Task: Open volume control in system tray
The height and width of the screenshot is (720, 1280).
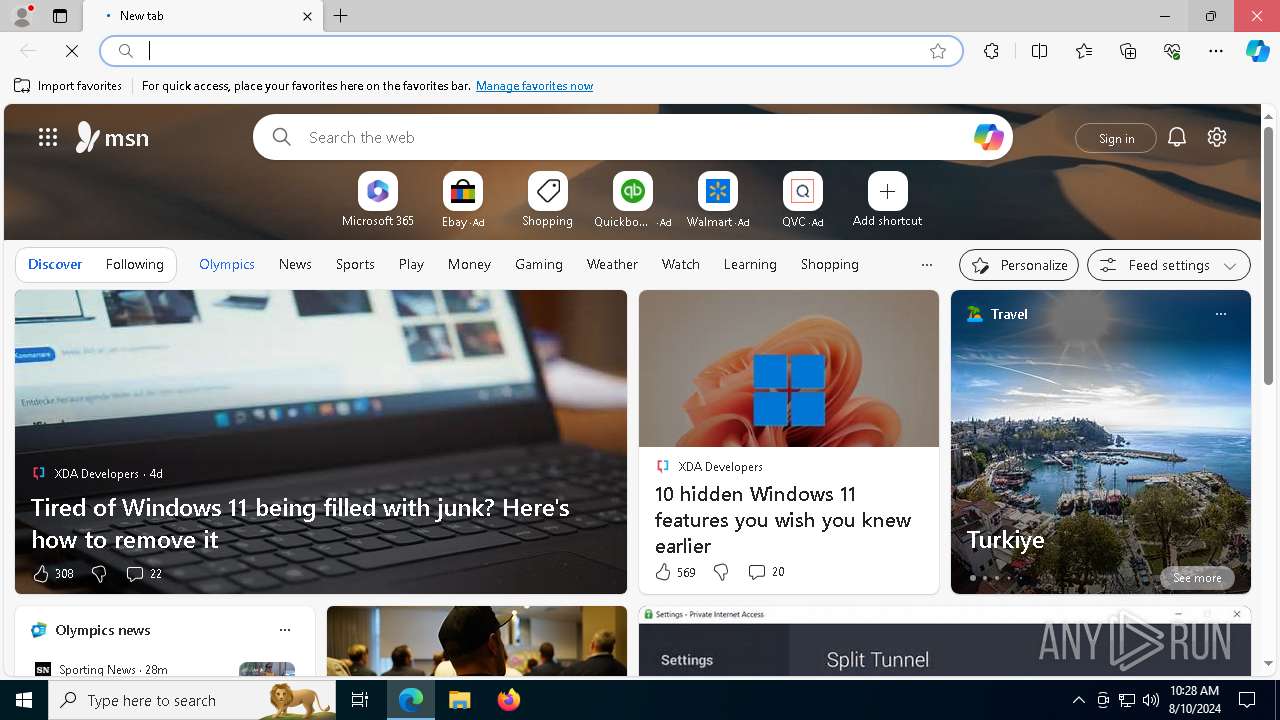Action: point(1150,700)
